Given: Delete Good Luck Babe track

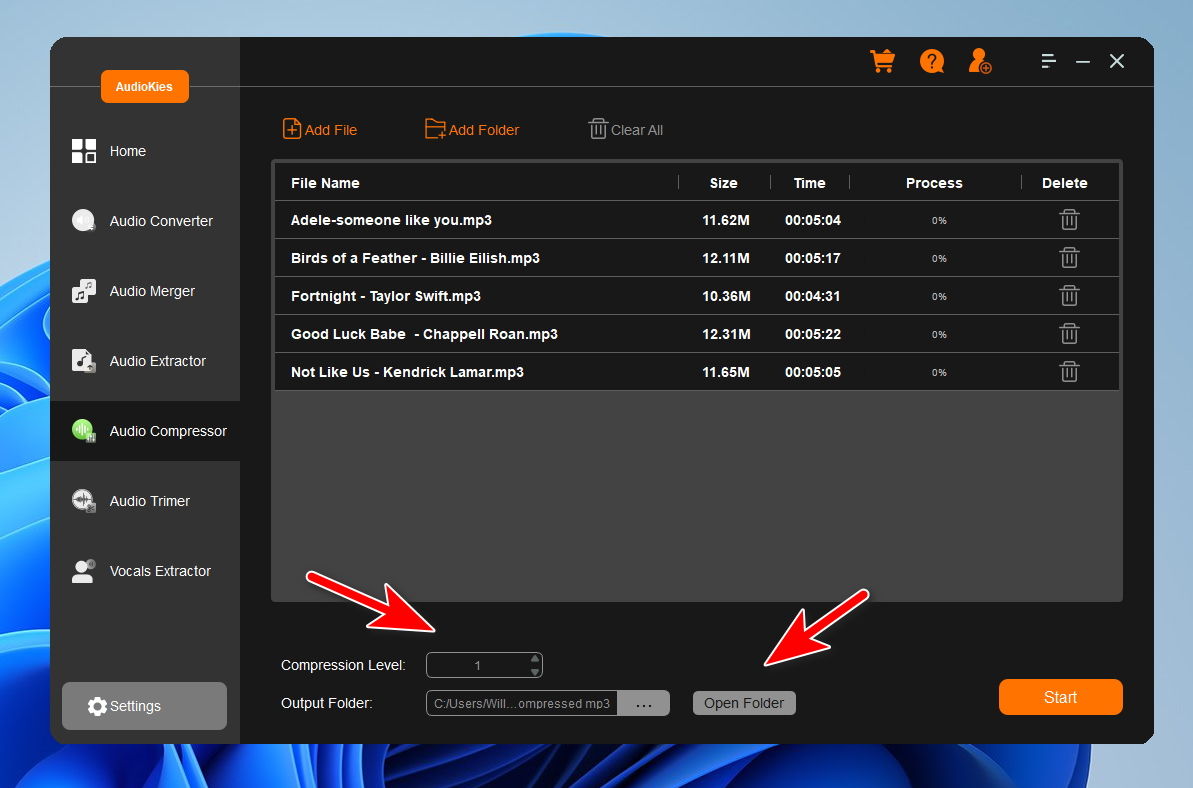Looking at the screenshot, I should (1069, 334).
